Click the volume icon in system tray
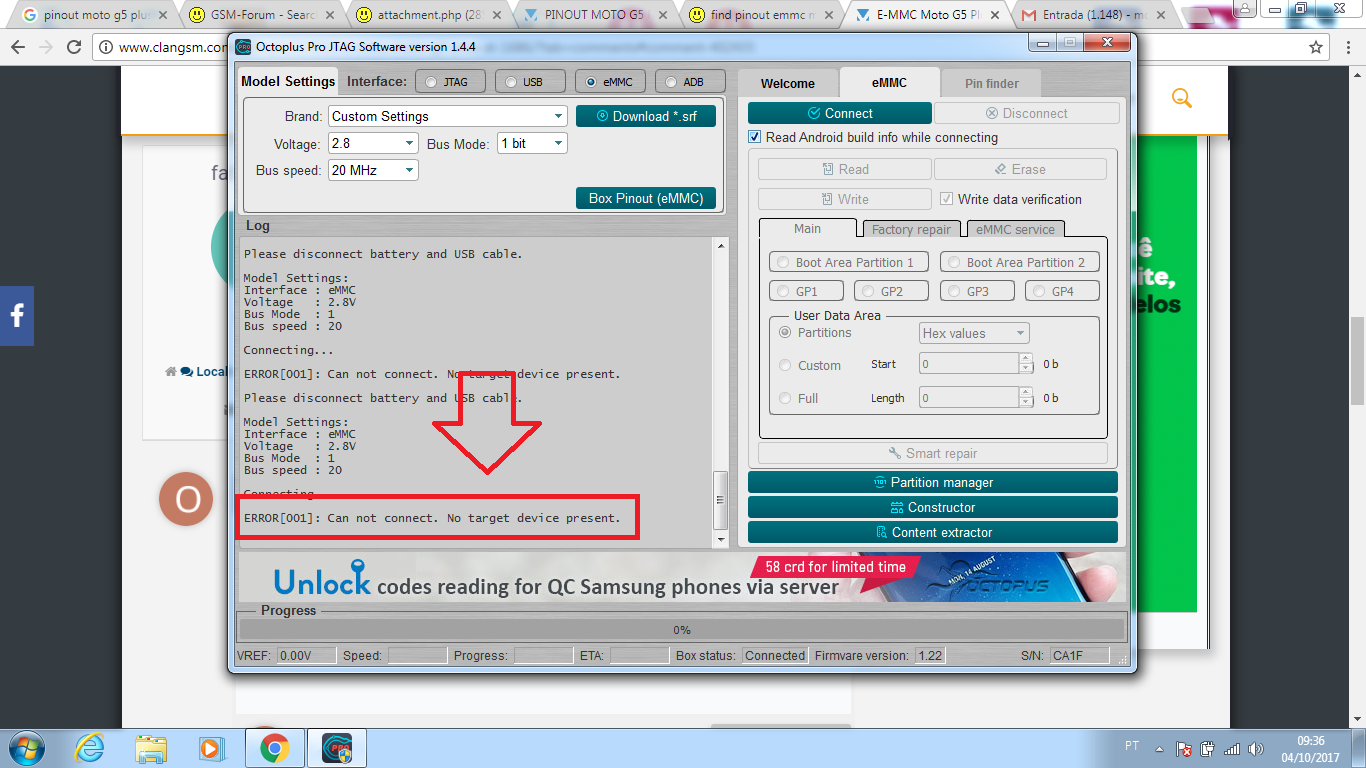Screen dimensions: 1366x768 1256,748
